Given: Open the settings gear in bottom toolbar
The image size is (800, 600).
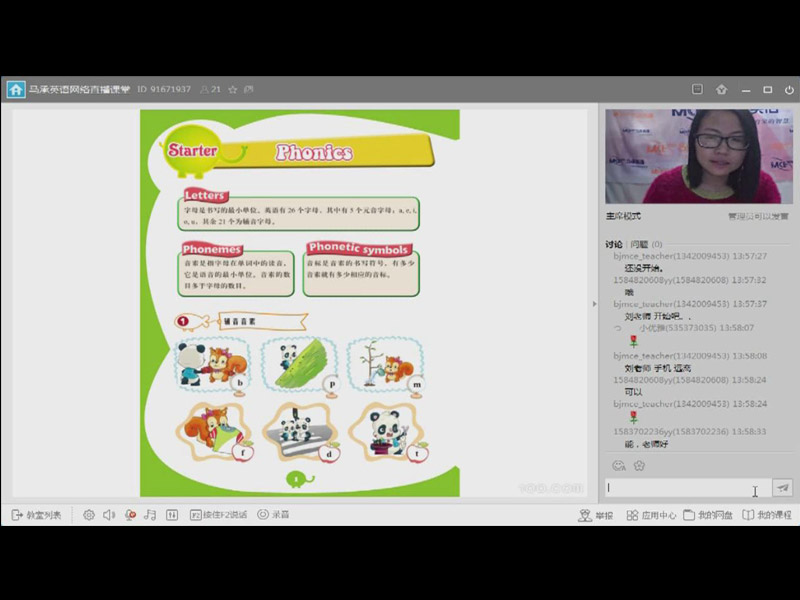Looking at the screenshot, I should [x=89, y=515].
